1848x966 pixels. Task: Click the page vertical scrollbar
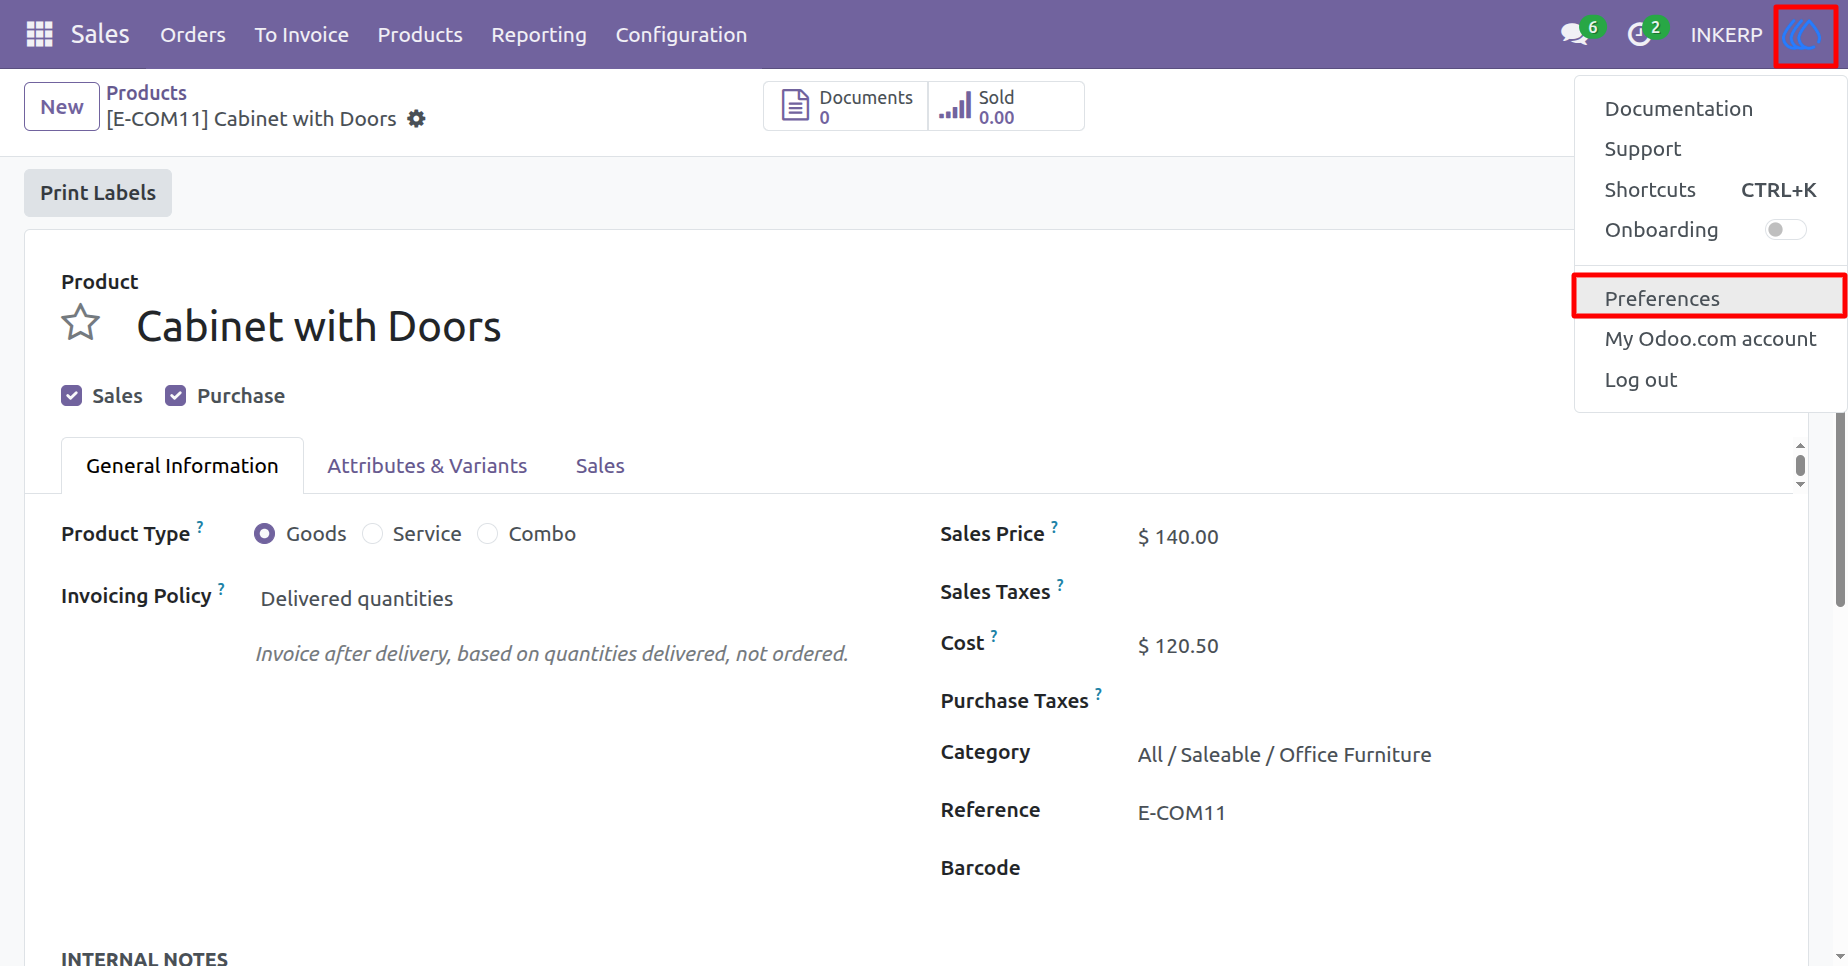pyautogui.click(x=1840, y=510)
